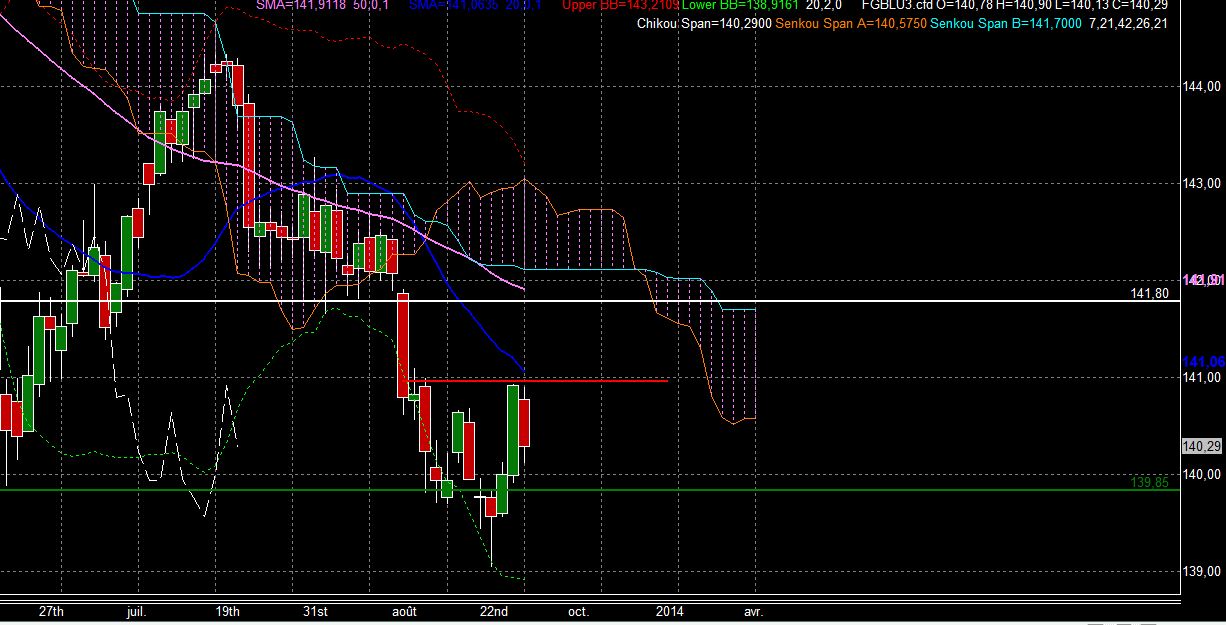Click the Bollinger parameters 20,2,0 text

tap(825, 5)
